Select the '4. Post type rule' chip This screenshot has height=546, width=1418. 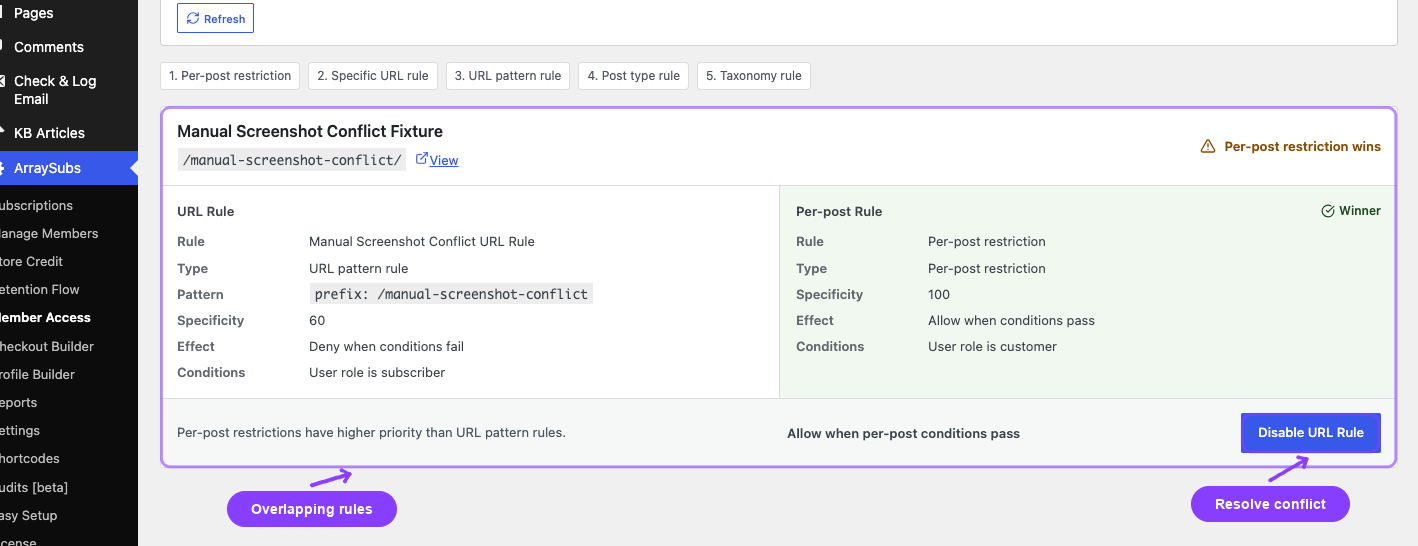[x=633, y=76]
